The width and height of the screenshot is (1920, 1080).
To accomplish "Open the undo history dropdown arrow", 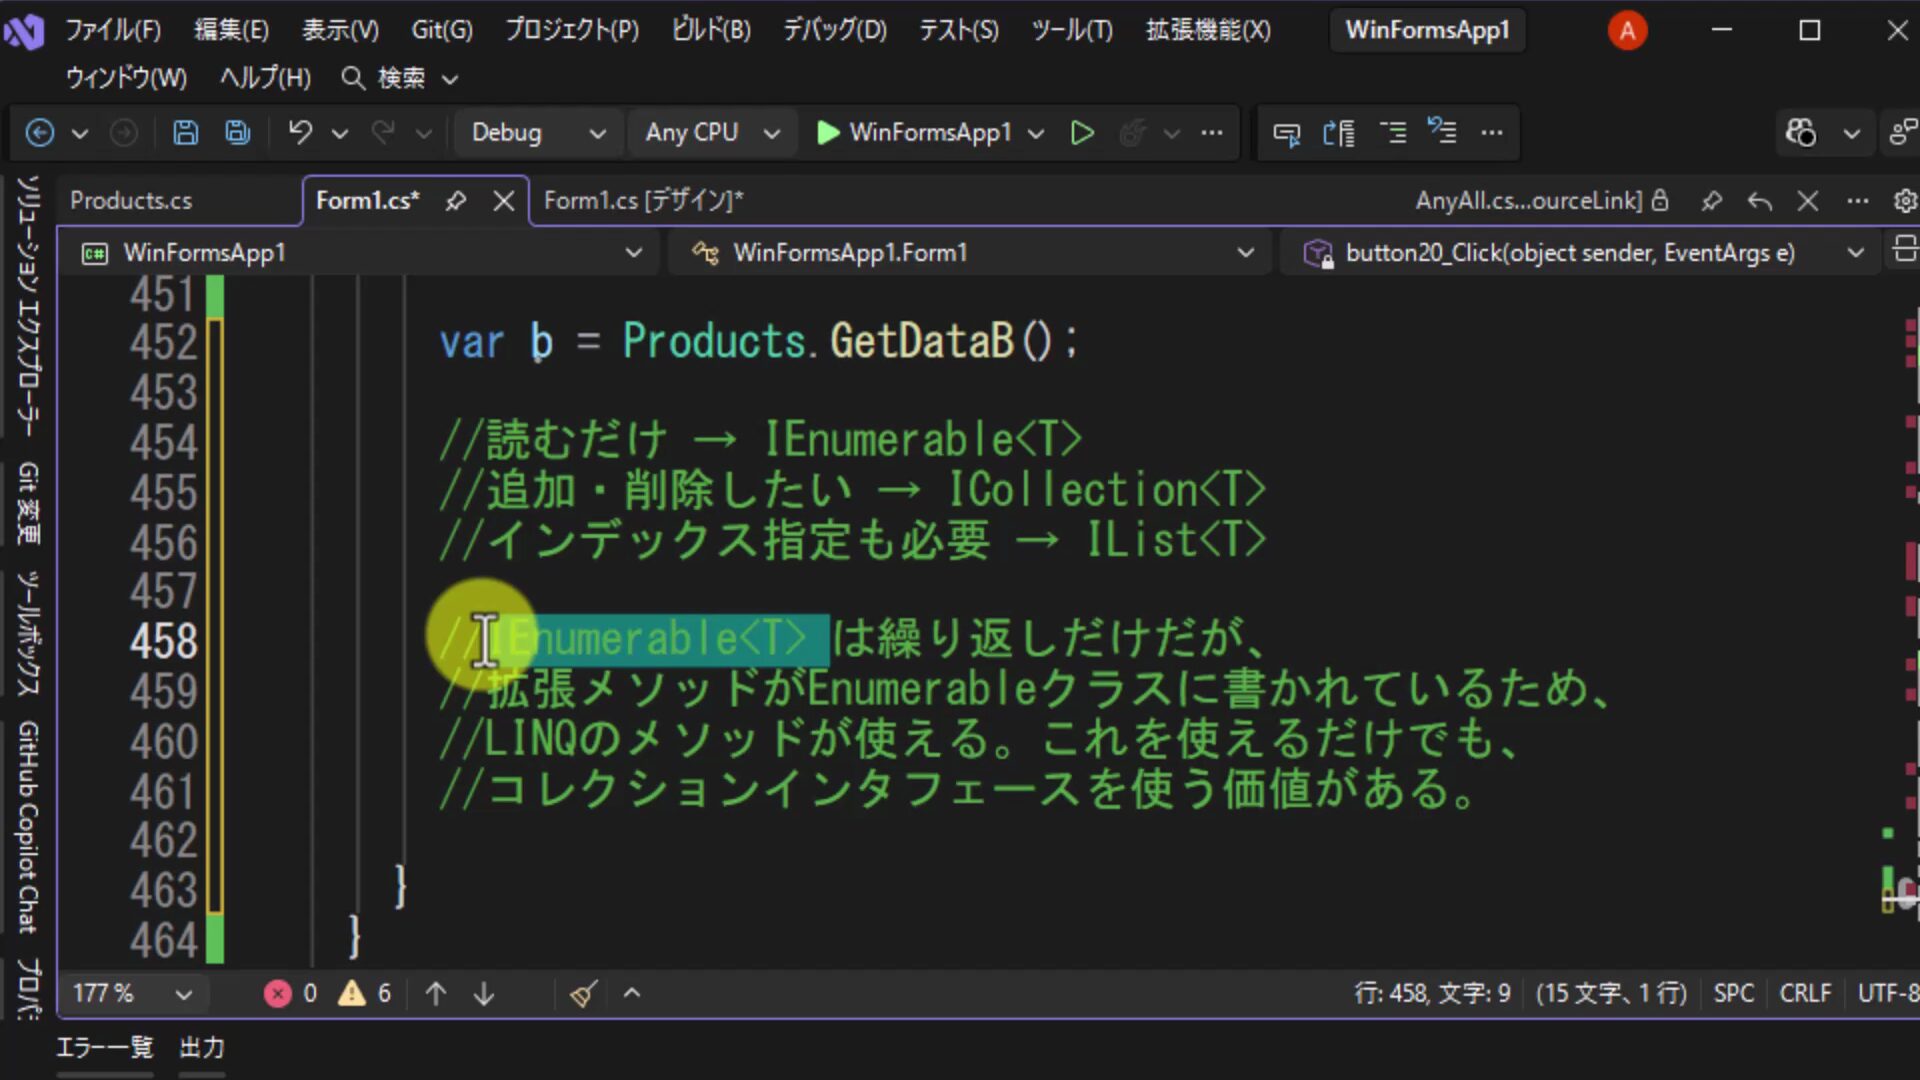I will pyautogui.click(x=340, y=133).
